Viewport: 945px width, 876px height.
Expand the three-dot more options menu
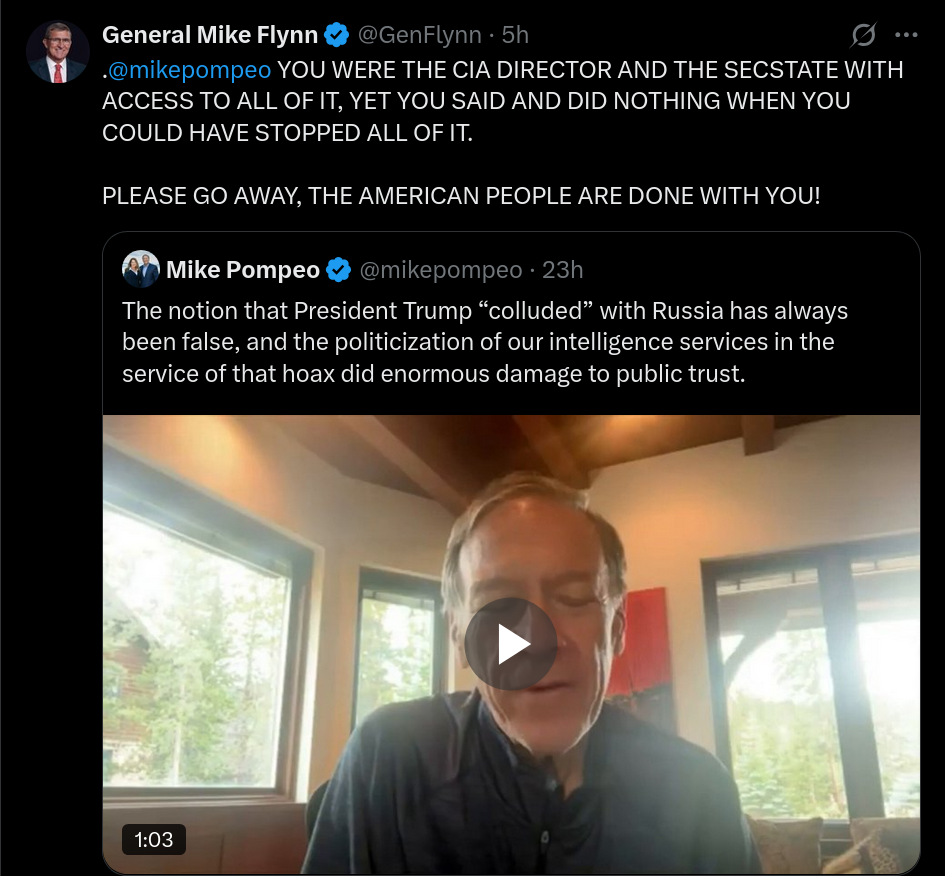coord(906,35)
